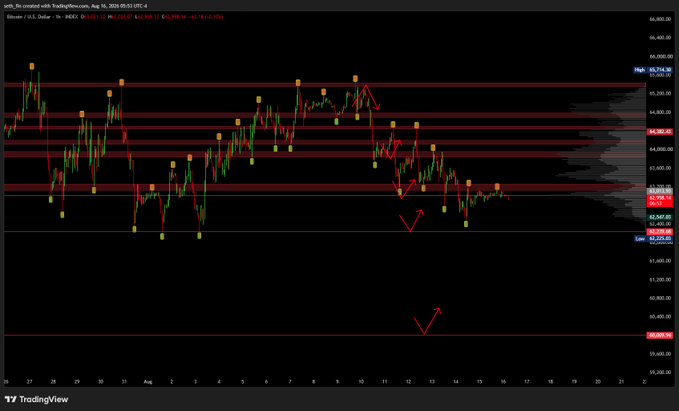The image size is (679, 411).
Task: Select date 21 on the time axis
Action: [x=621, y=382]
